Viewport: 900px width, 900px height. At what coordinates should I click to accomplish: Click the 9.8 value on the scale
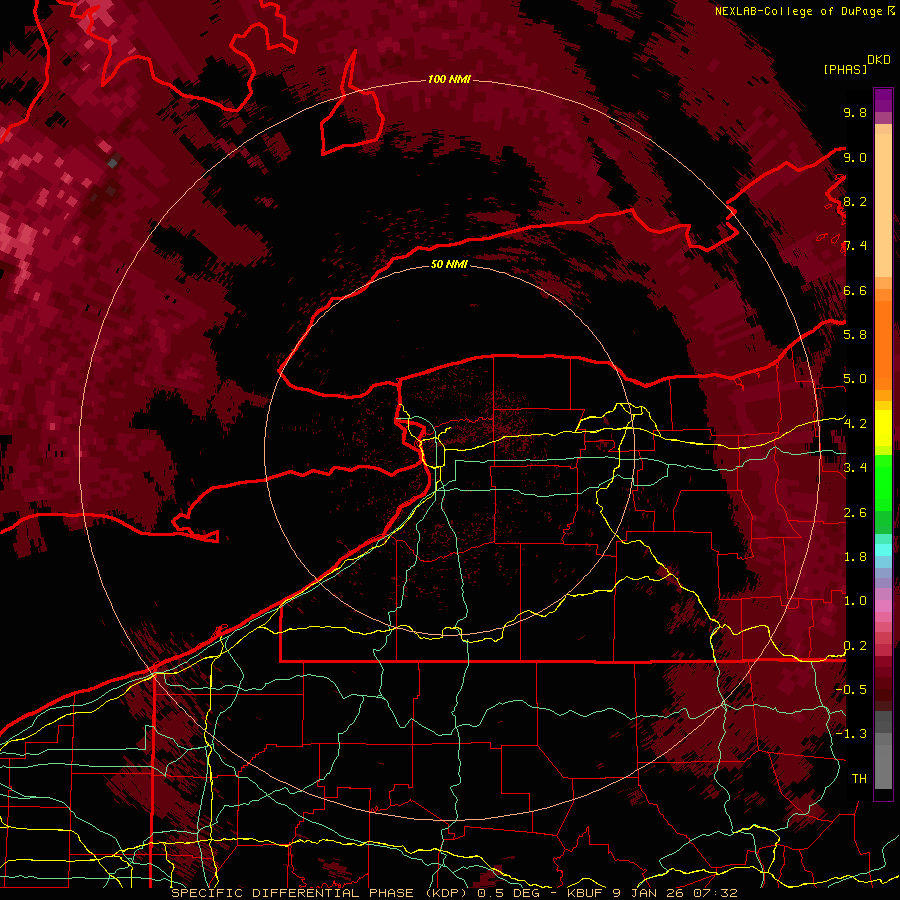tap(855, 112)
